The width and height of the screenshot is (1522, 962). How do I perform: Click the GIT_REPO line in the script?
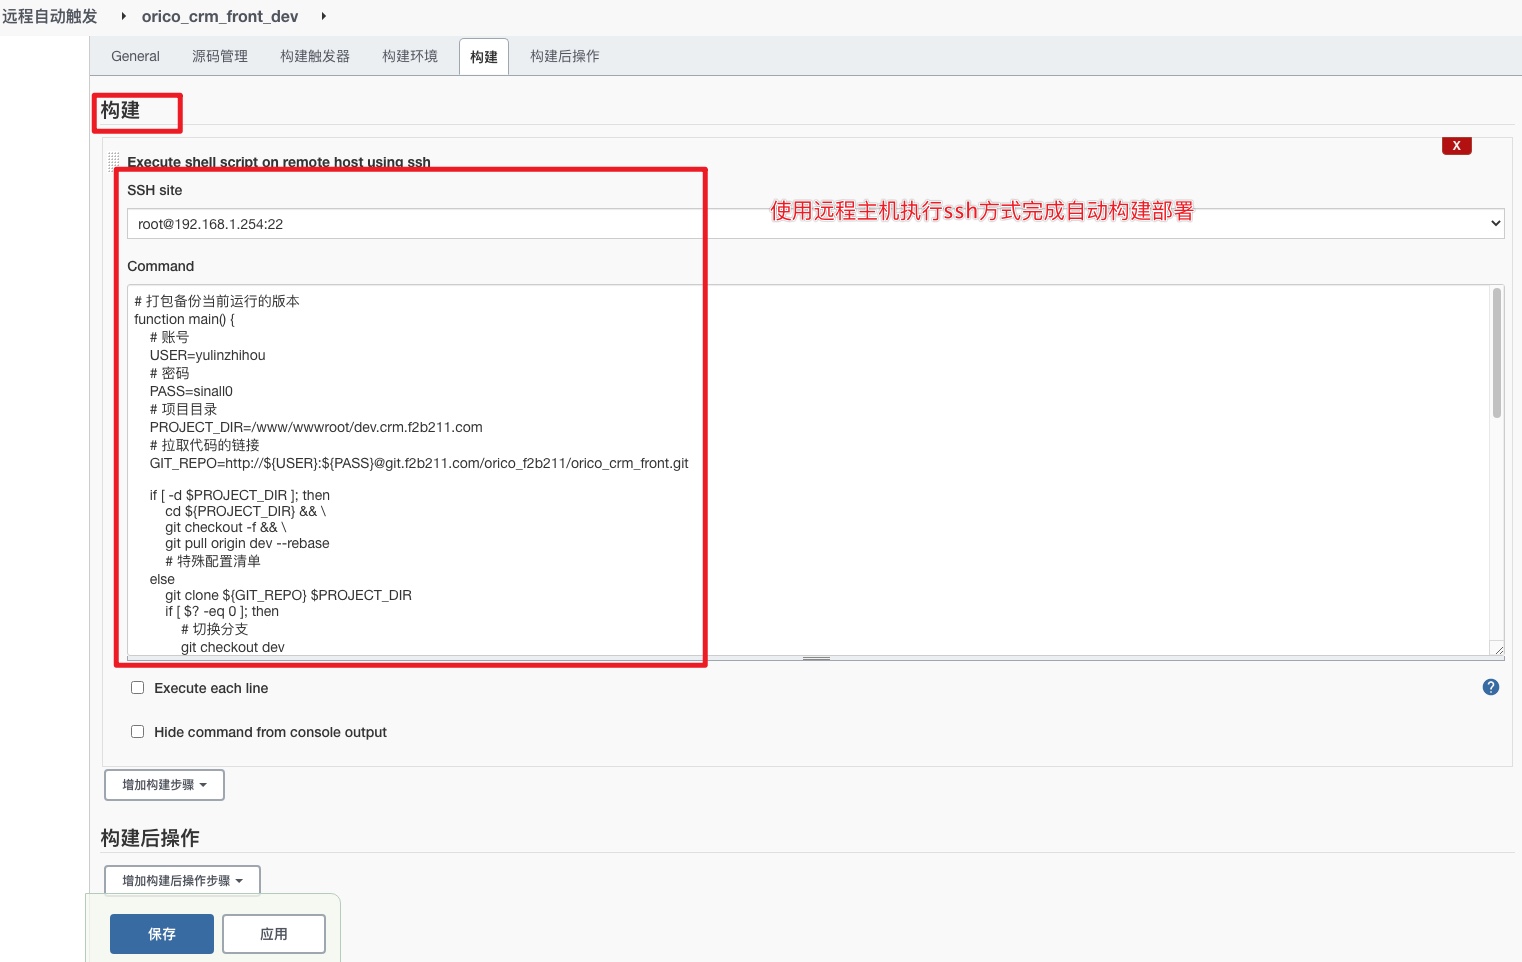coord(419,463)
